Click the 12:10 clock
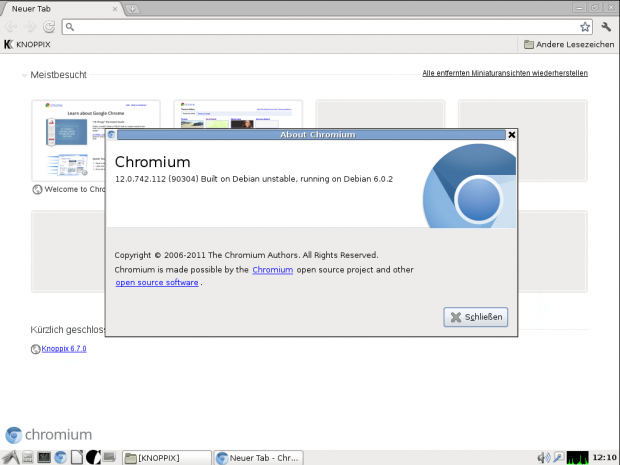This screenshot has width=620, height=465. [x=605, y=457]
